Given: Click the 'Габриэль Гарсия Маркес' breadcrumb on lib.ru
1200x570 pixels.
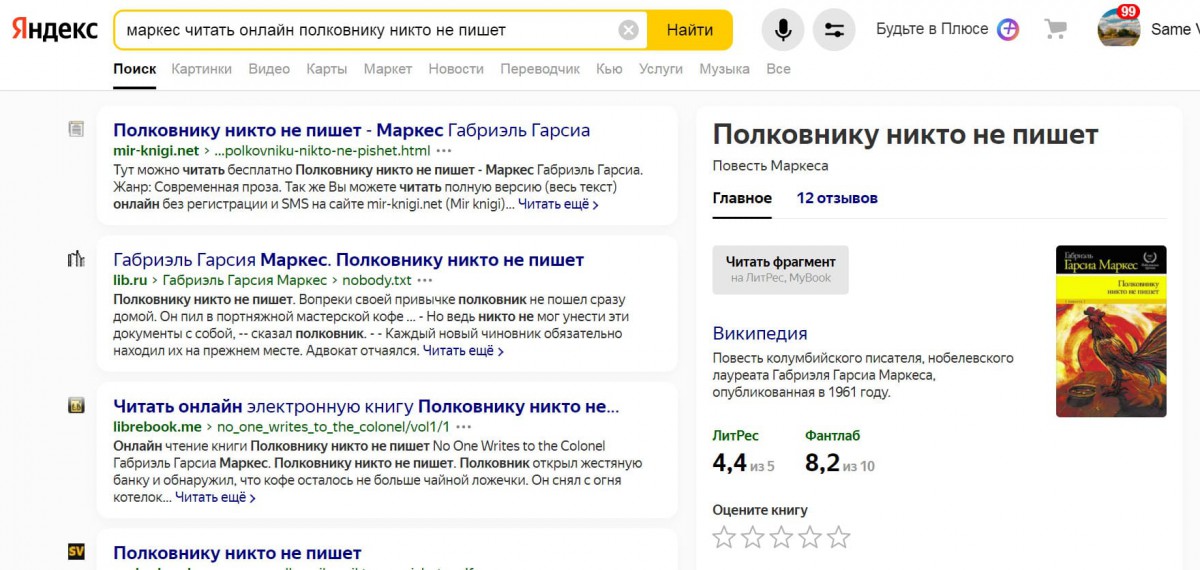Looking at the screenshot, I should coord(244,280).
